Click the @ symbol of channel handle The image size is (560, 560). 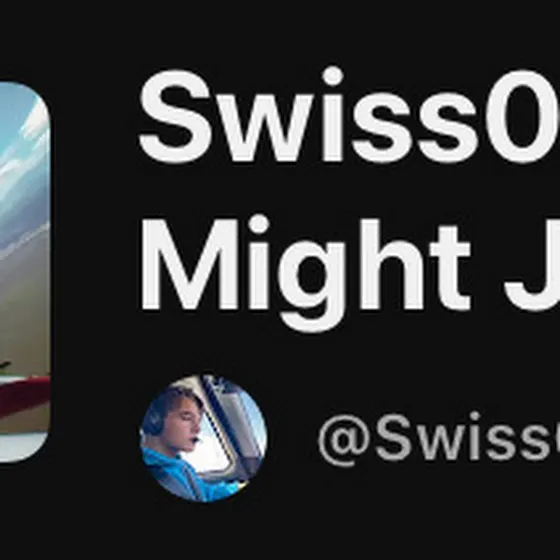[344, 441]
